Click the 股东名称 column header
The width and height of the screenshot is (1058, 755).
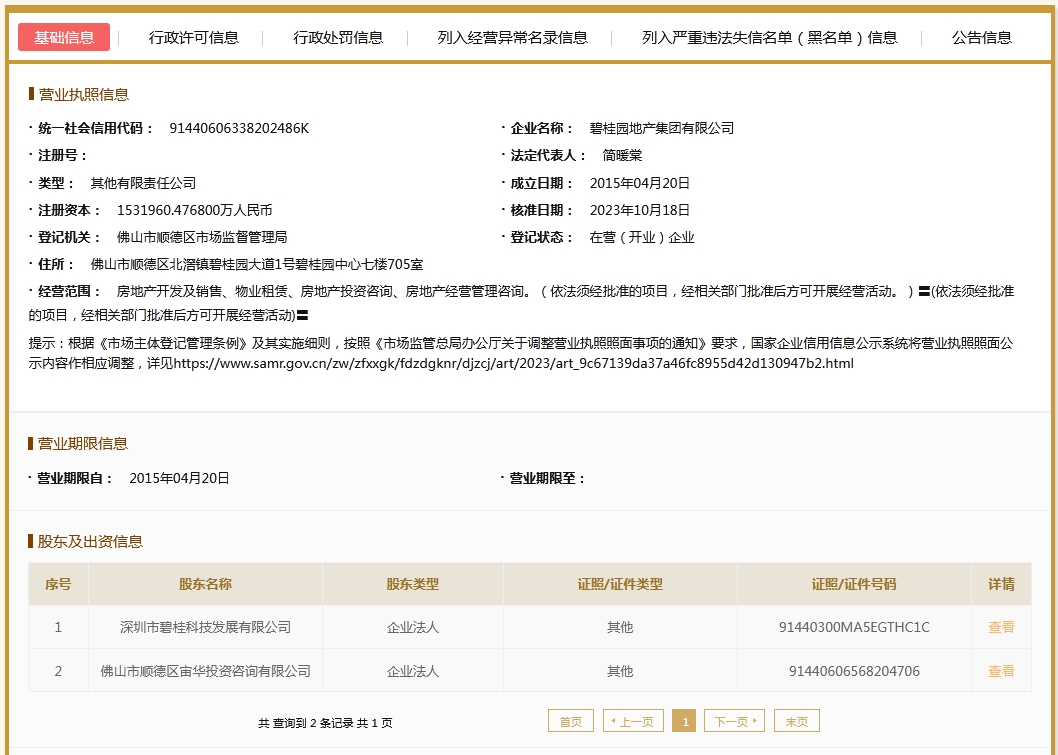point(205,584)
